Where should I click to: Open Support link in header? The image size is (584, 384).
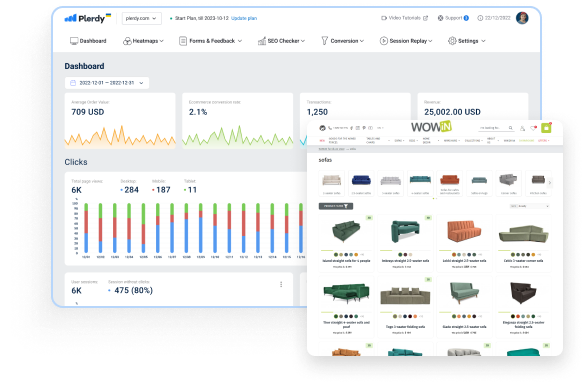(453, 18)
